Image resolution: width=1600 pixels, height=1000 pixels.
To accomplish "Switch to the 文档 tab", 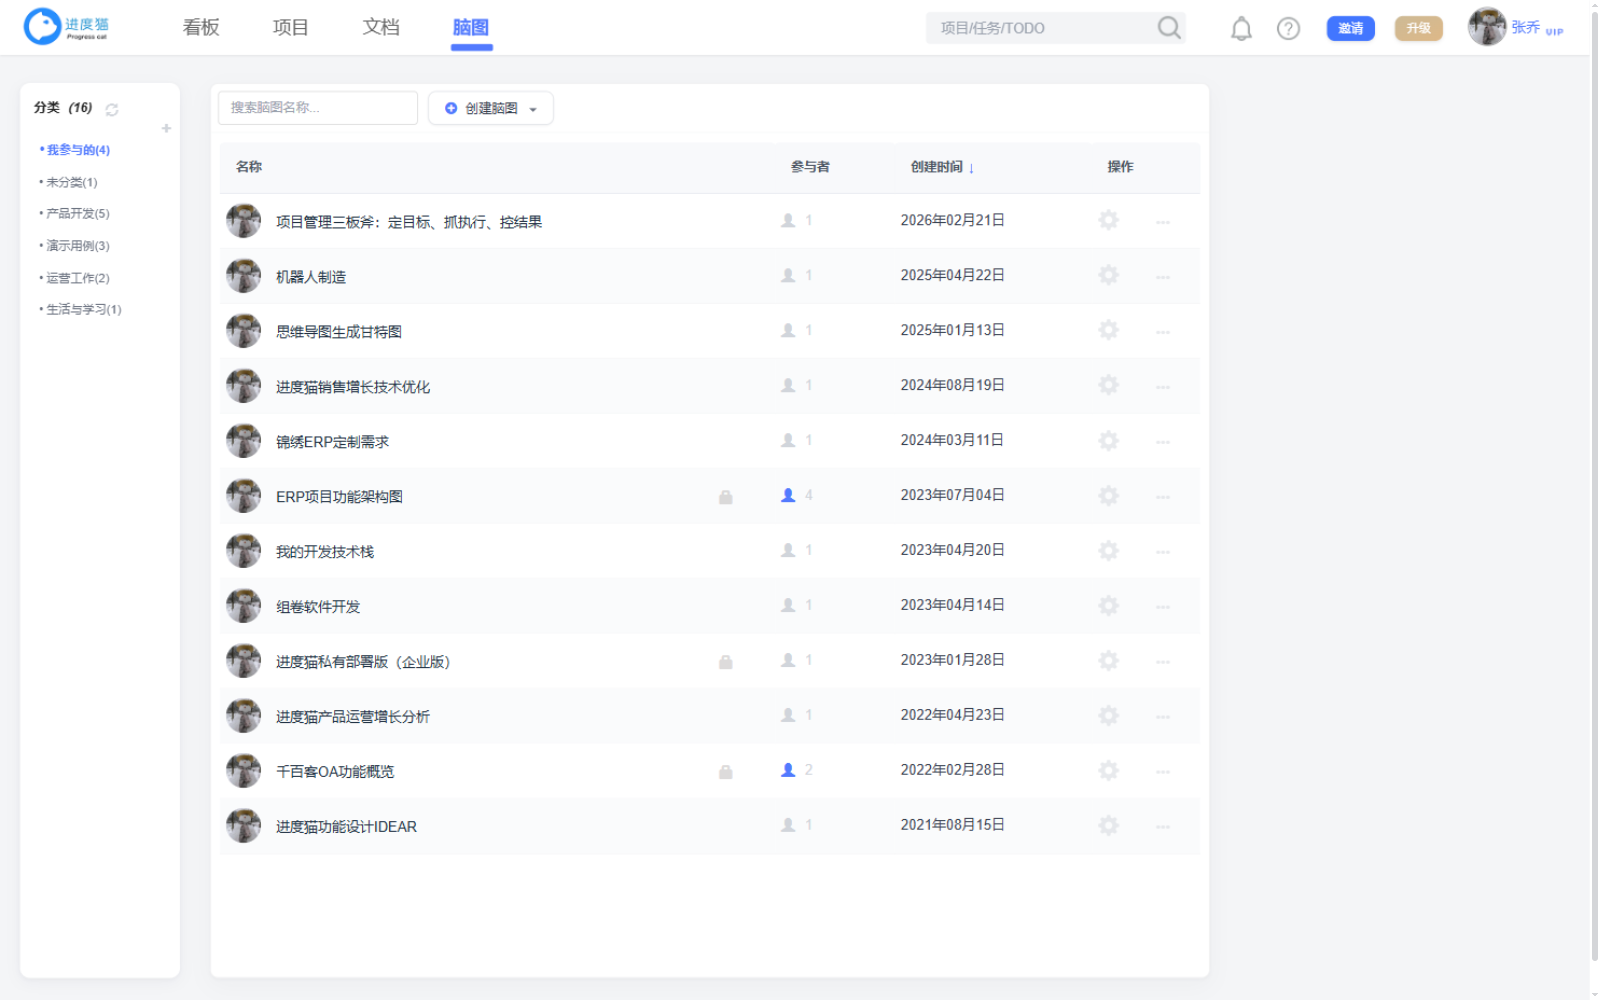I will pos(381,27).
